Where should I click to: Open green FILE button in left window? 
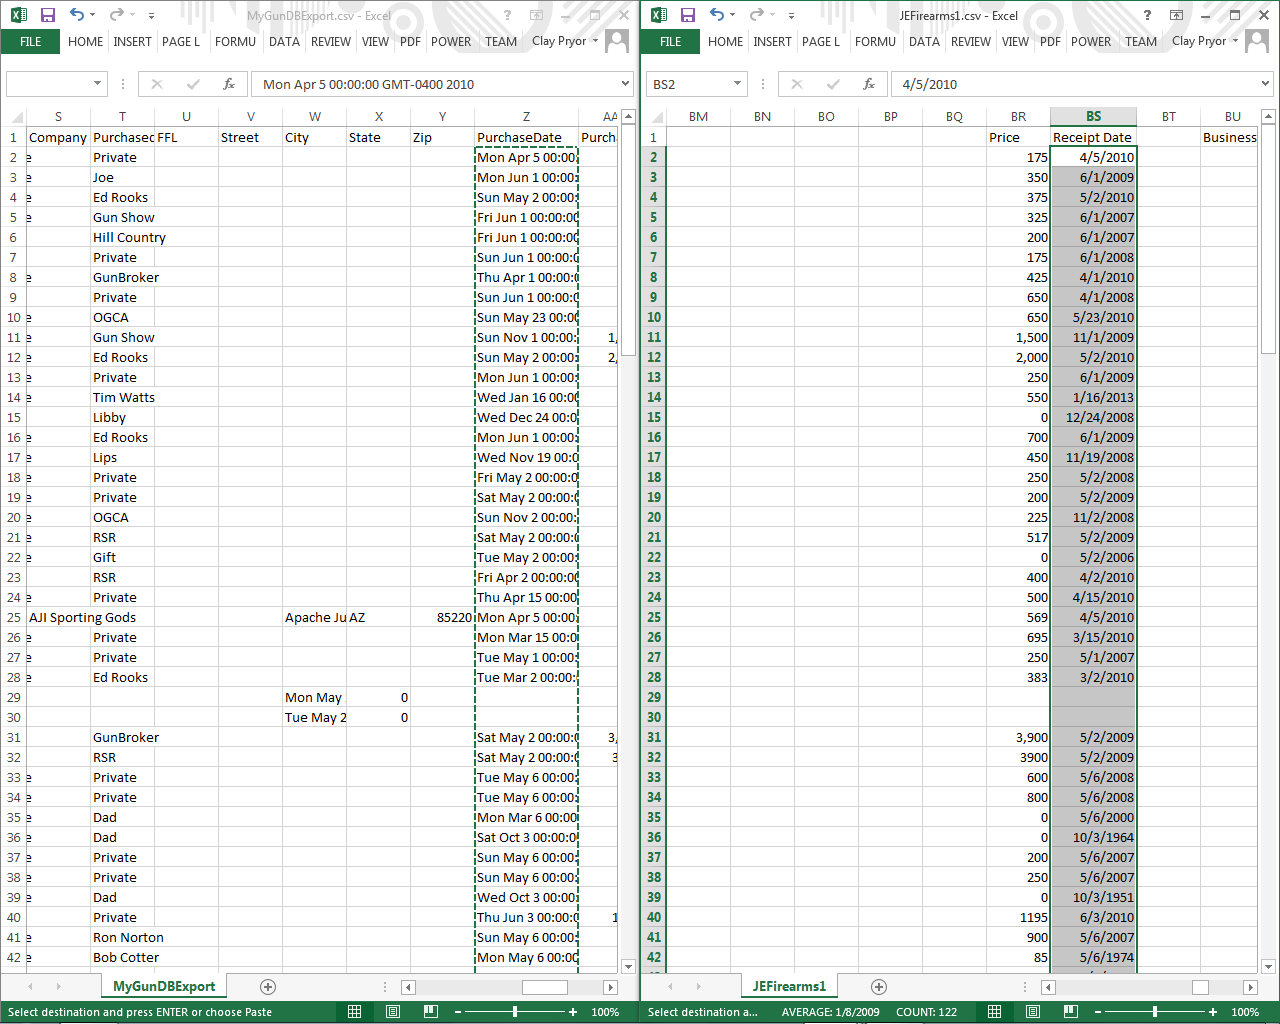pos(31,41)
